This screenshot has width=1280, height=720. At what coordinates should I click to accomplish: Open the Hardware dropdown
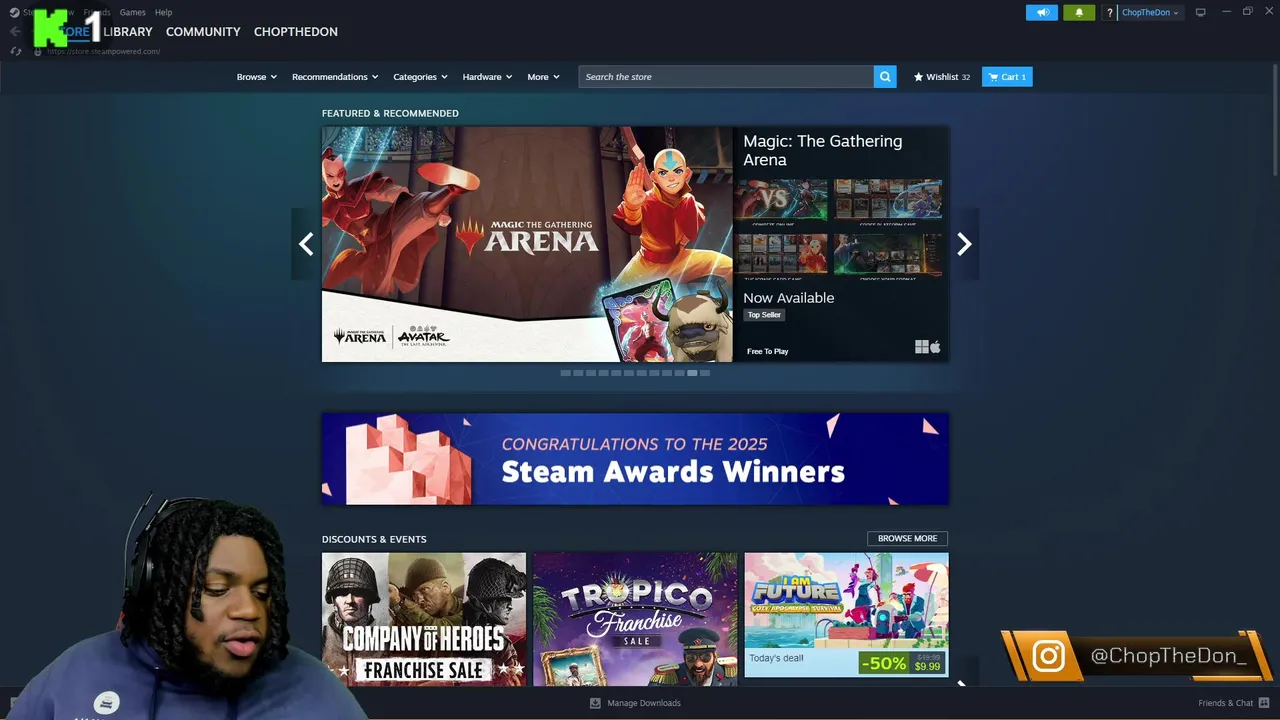tap(487, 77)
